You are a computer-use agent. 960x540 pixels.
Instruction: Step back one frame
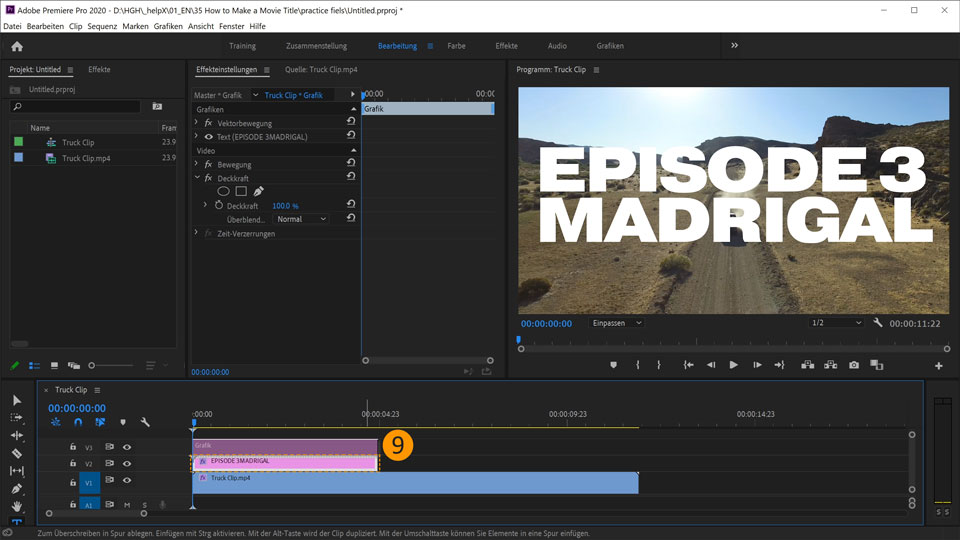(711, 365)
